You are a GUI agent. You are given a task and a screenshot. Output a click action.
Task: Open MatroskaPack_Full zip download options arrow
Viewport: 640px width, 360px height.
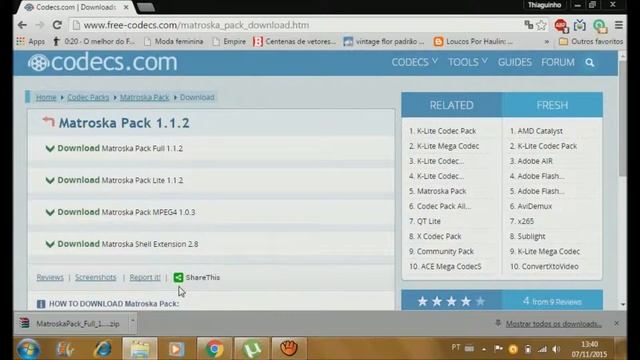point(133,320)
